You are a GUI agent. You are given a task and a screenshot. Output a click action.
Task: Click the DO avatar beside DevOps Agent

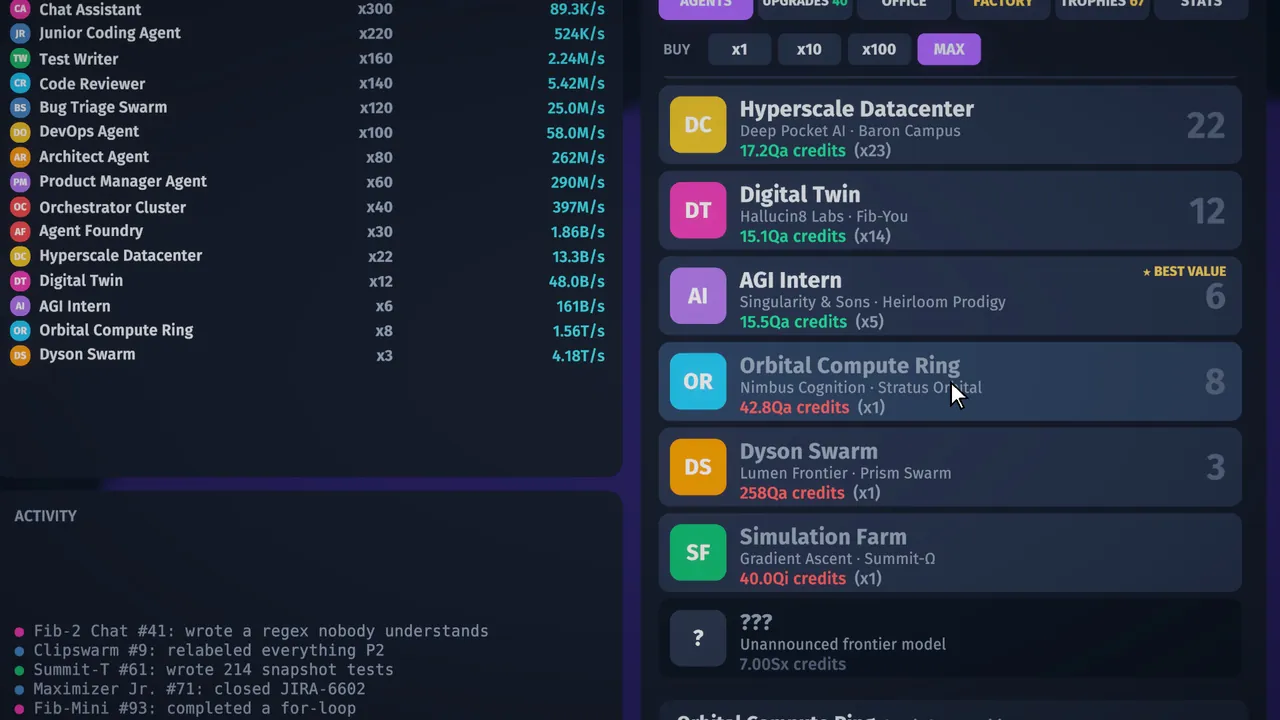point(20,132)
